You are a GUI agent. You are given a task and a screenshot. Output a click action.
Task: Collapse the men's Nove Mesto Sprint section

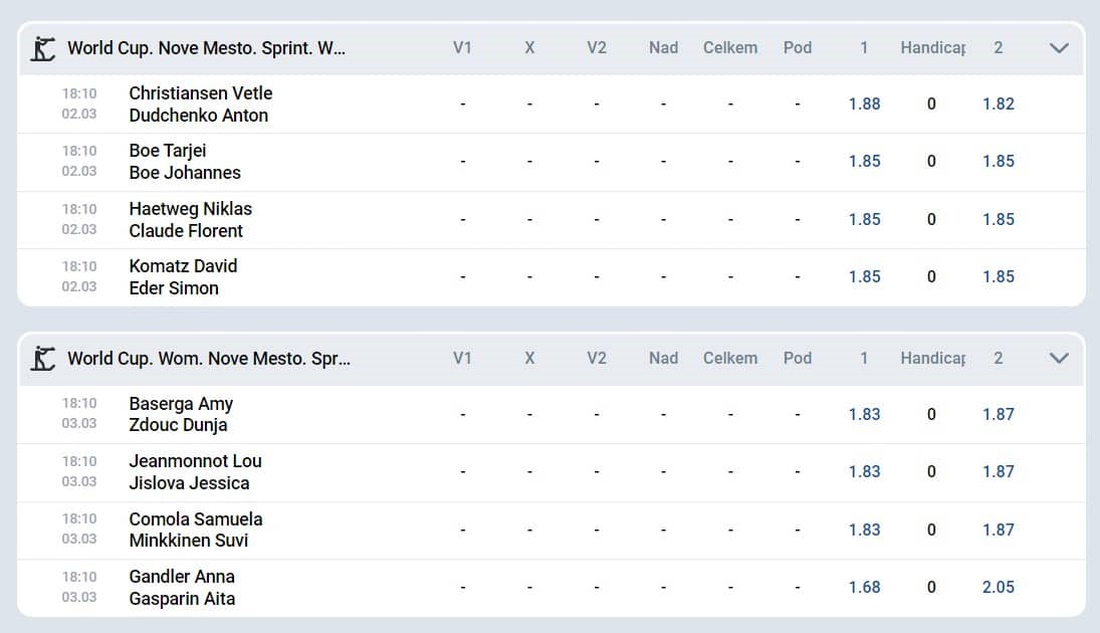tap(1059, 48)
